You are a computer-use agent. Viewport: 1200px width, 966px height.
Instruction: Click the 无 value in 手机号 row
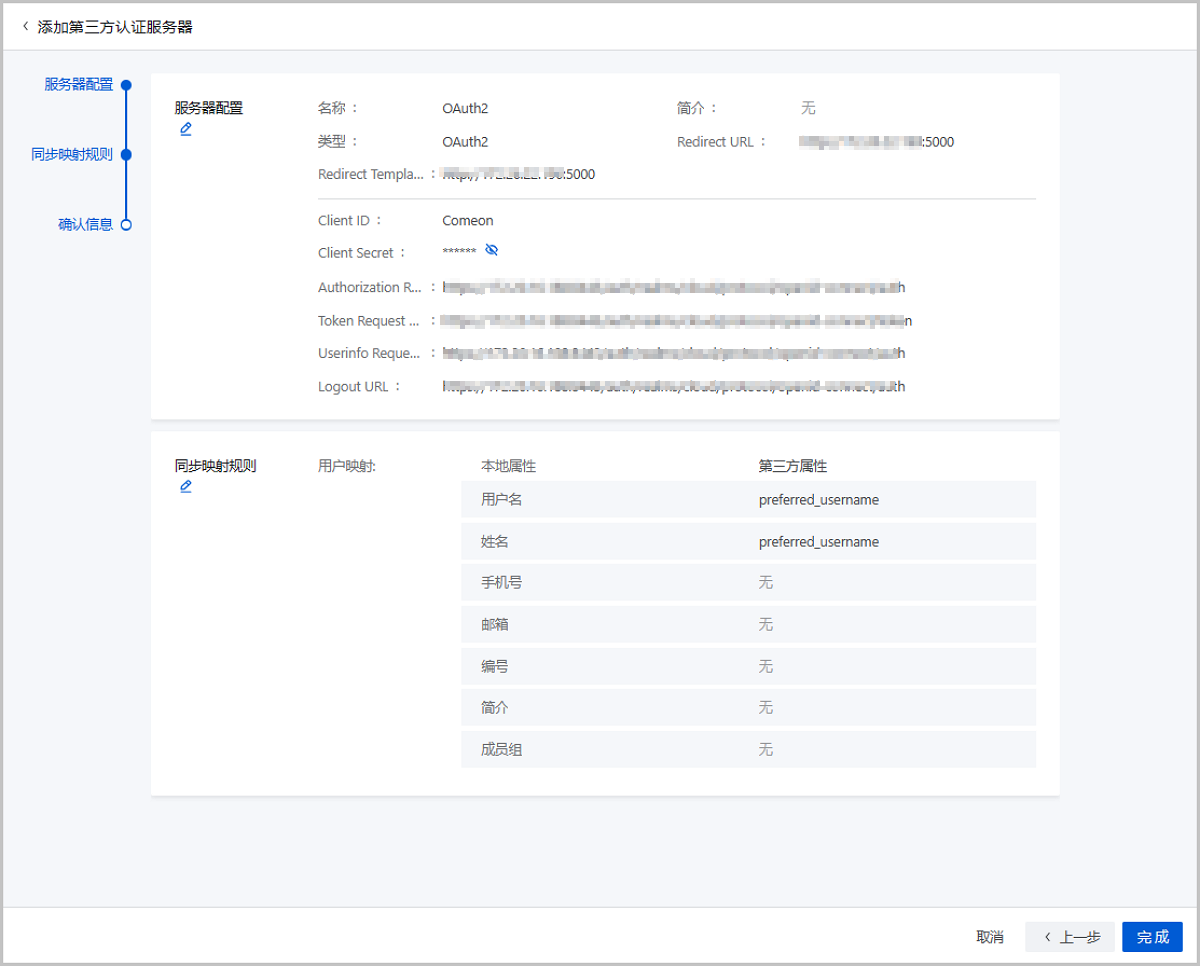(766, 582)
